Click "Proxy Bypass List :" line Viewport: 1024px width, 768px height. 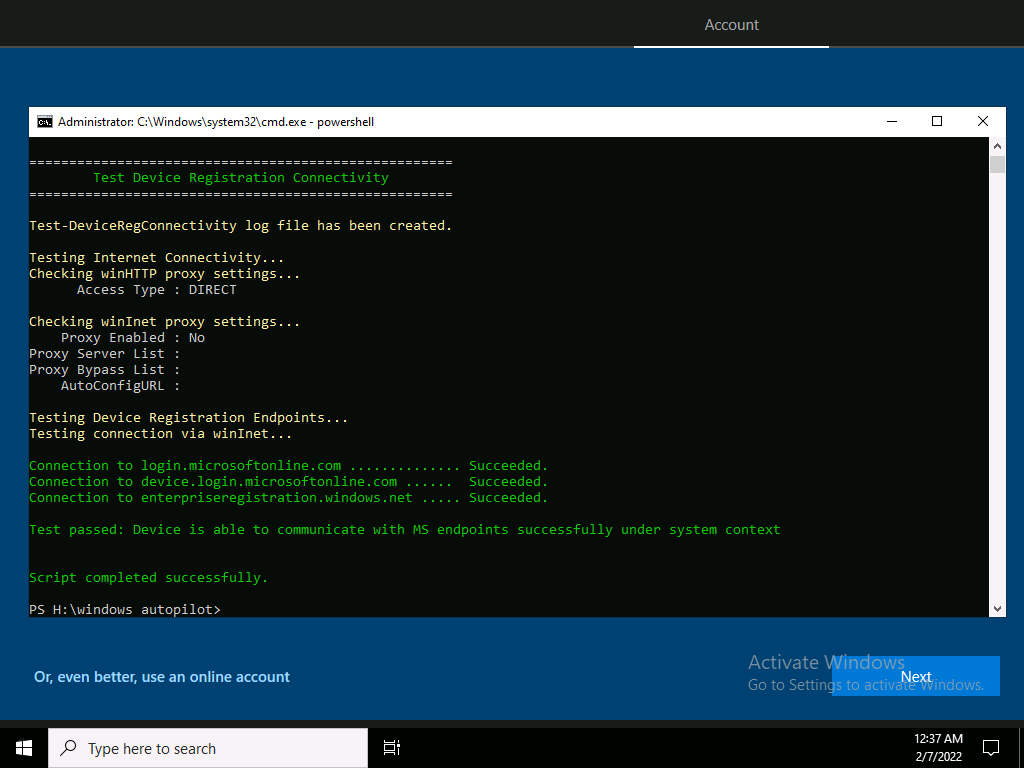pyautogui.click(x=104, y=370)
